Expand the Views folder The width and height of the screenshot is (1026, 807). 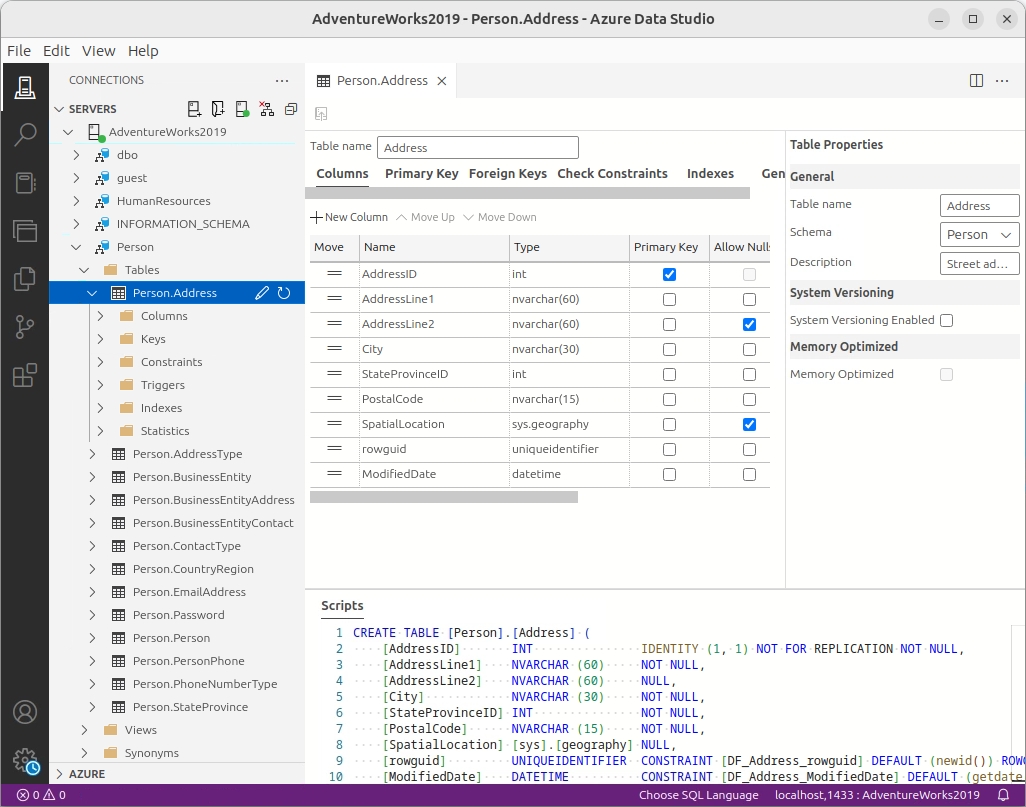(85, 730)
